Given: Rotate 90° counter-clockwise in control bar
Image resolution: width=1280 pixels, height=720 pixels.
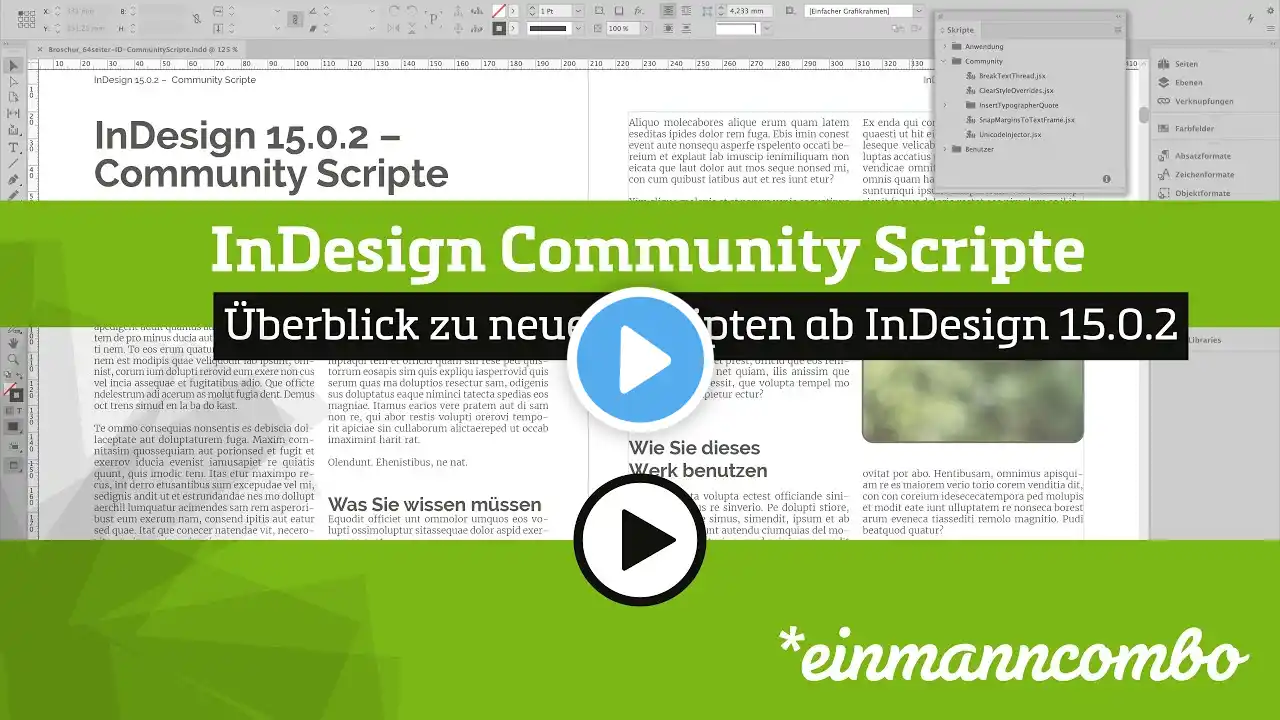Looking at the screenshot, I should coord(411,10).
